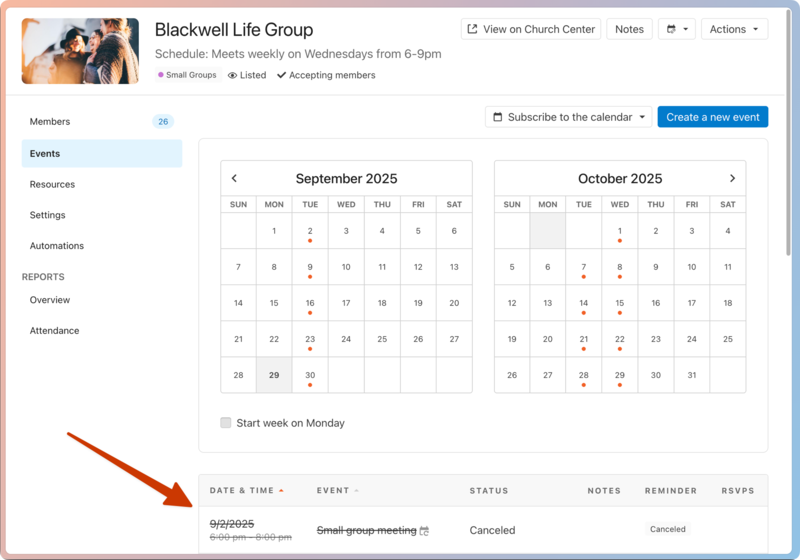
Task: Open the Attendance report
Action: [x=55, y=331]
